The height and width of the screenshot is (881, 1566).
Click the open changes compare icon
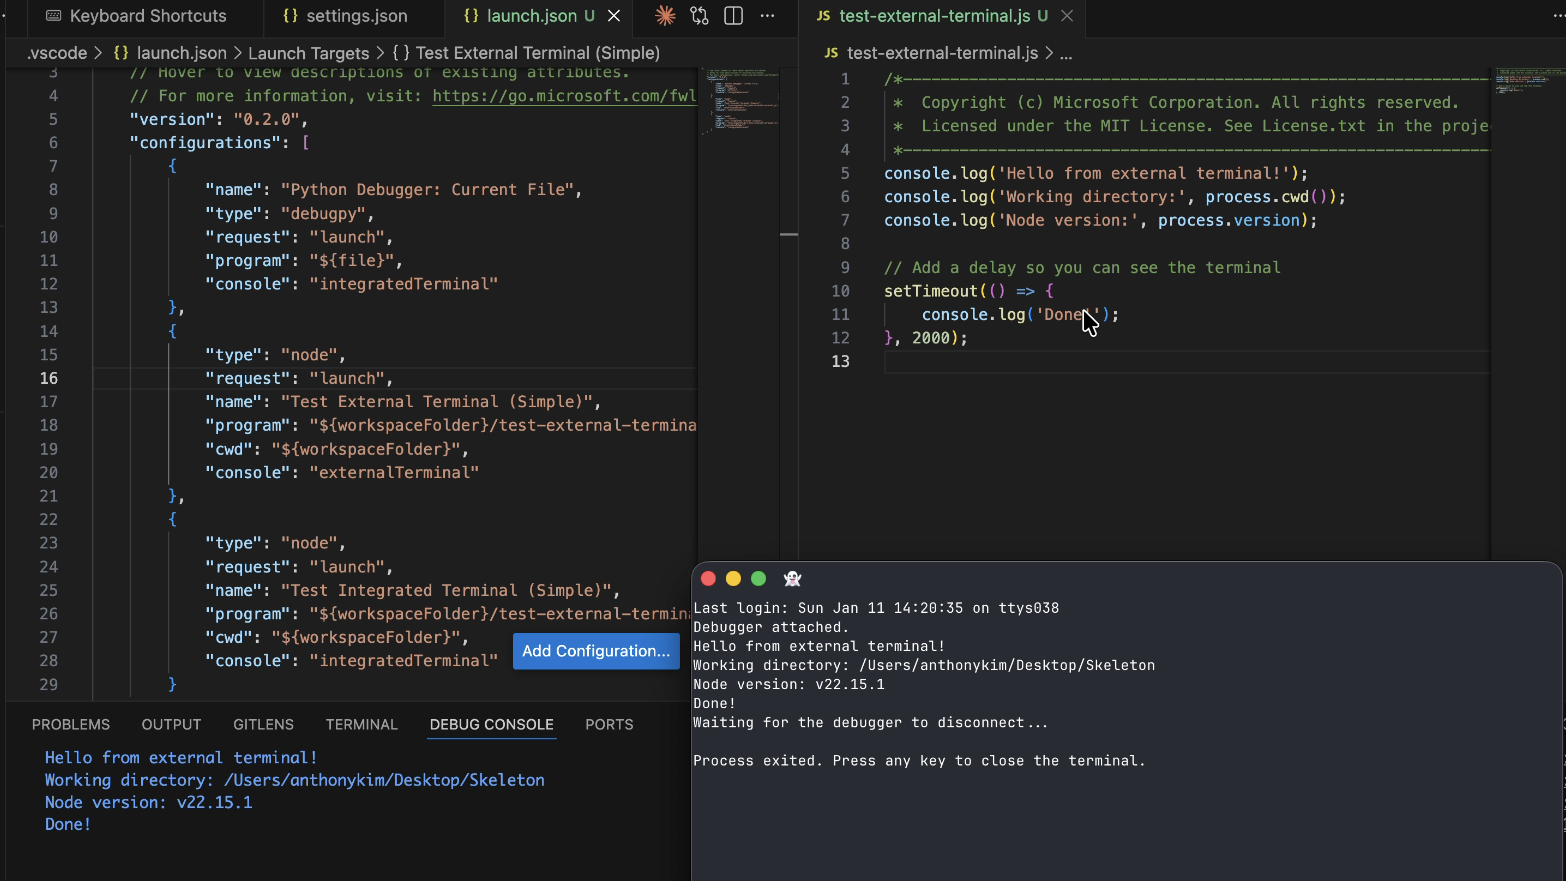(x=699, y=17)
